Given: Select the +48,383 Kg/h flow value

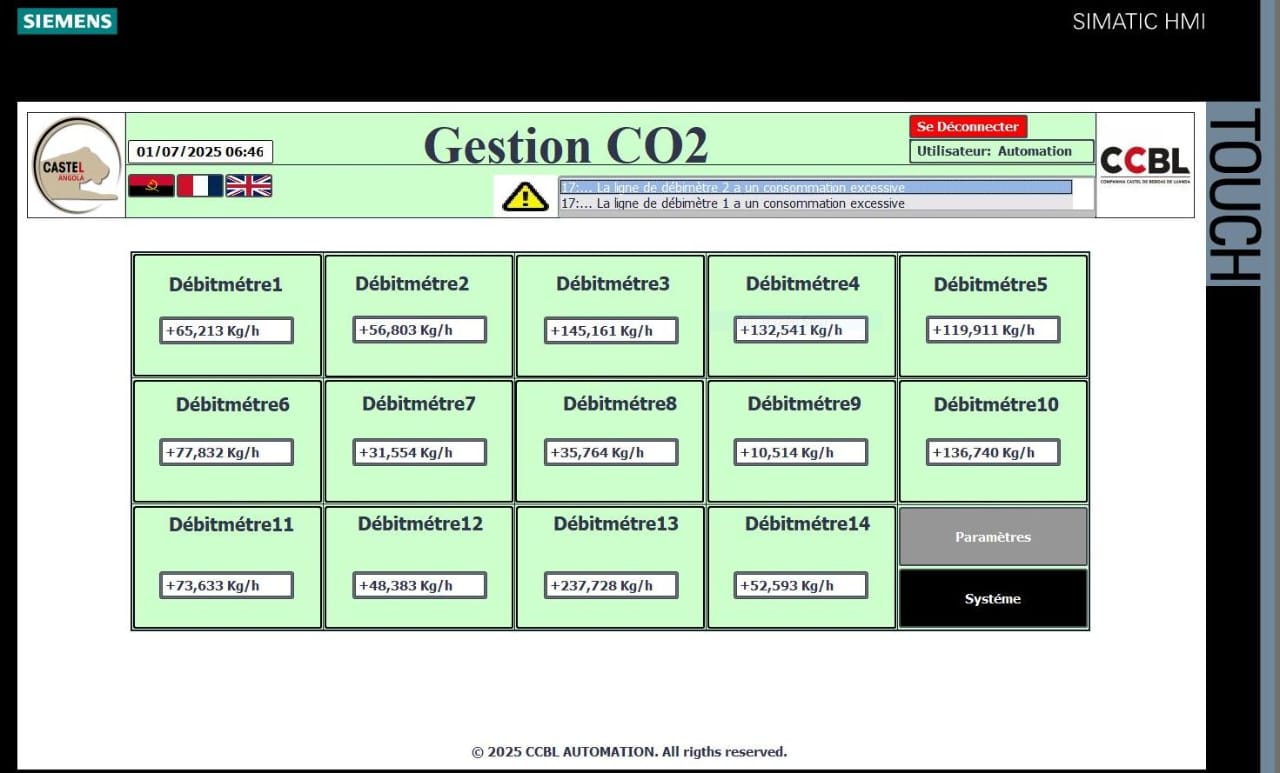Looking at the screenshot, I should tap(420, 585).
